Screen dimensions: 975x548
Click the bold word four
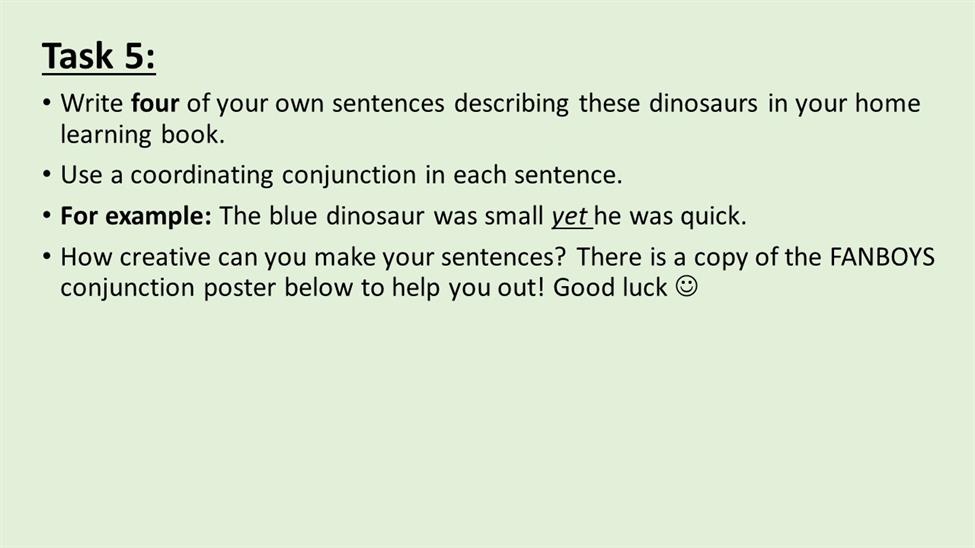[x=155, y=103]
